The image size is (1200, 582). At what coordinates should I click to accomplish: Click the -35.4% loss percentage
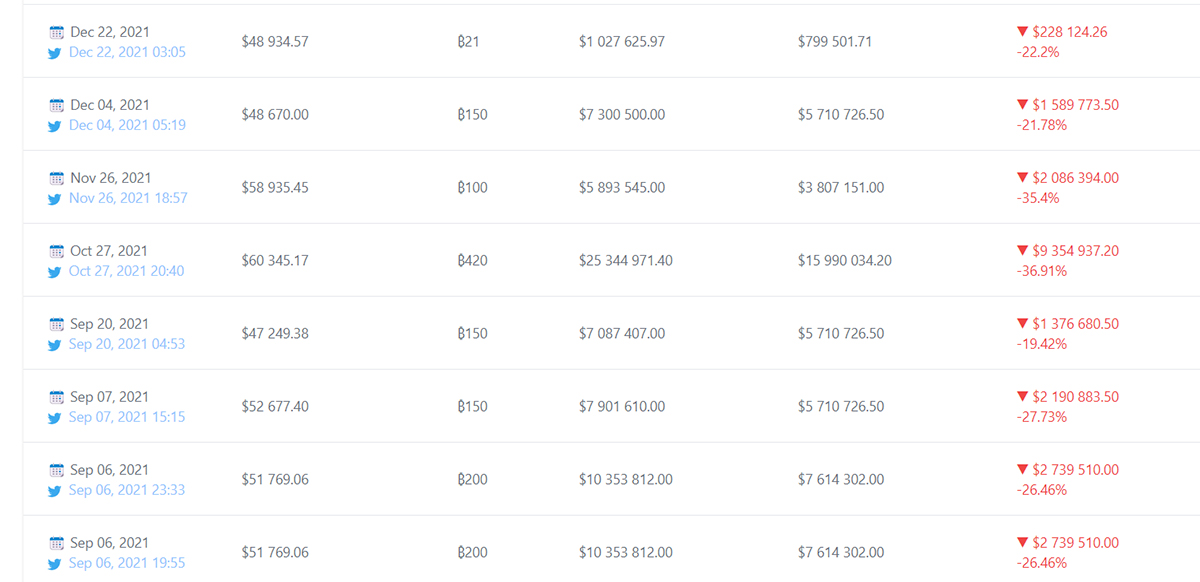coord(1037,198)
